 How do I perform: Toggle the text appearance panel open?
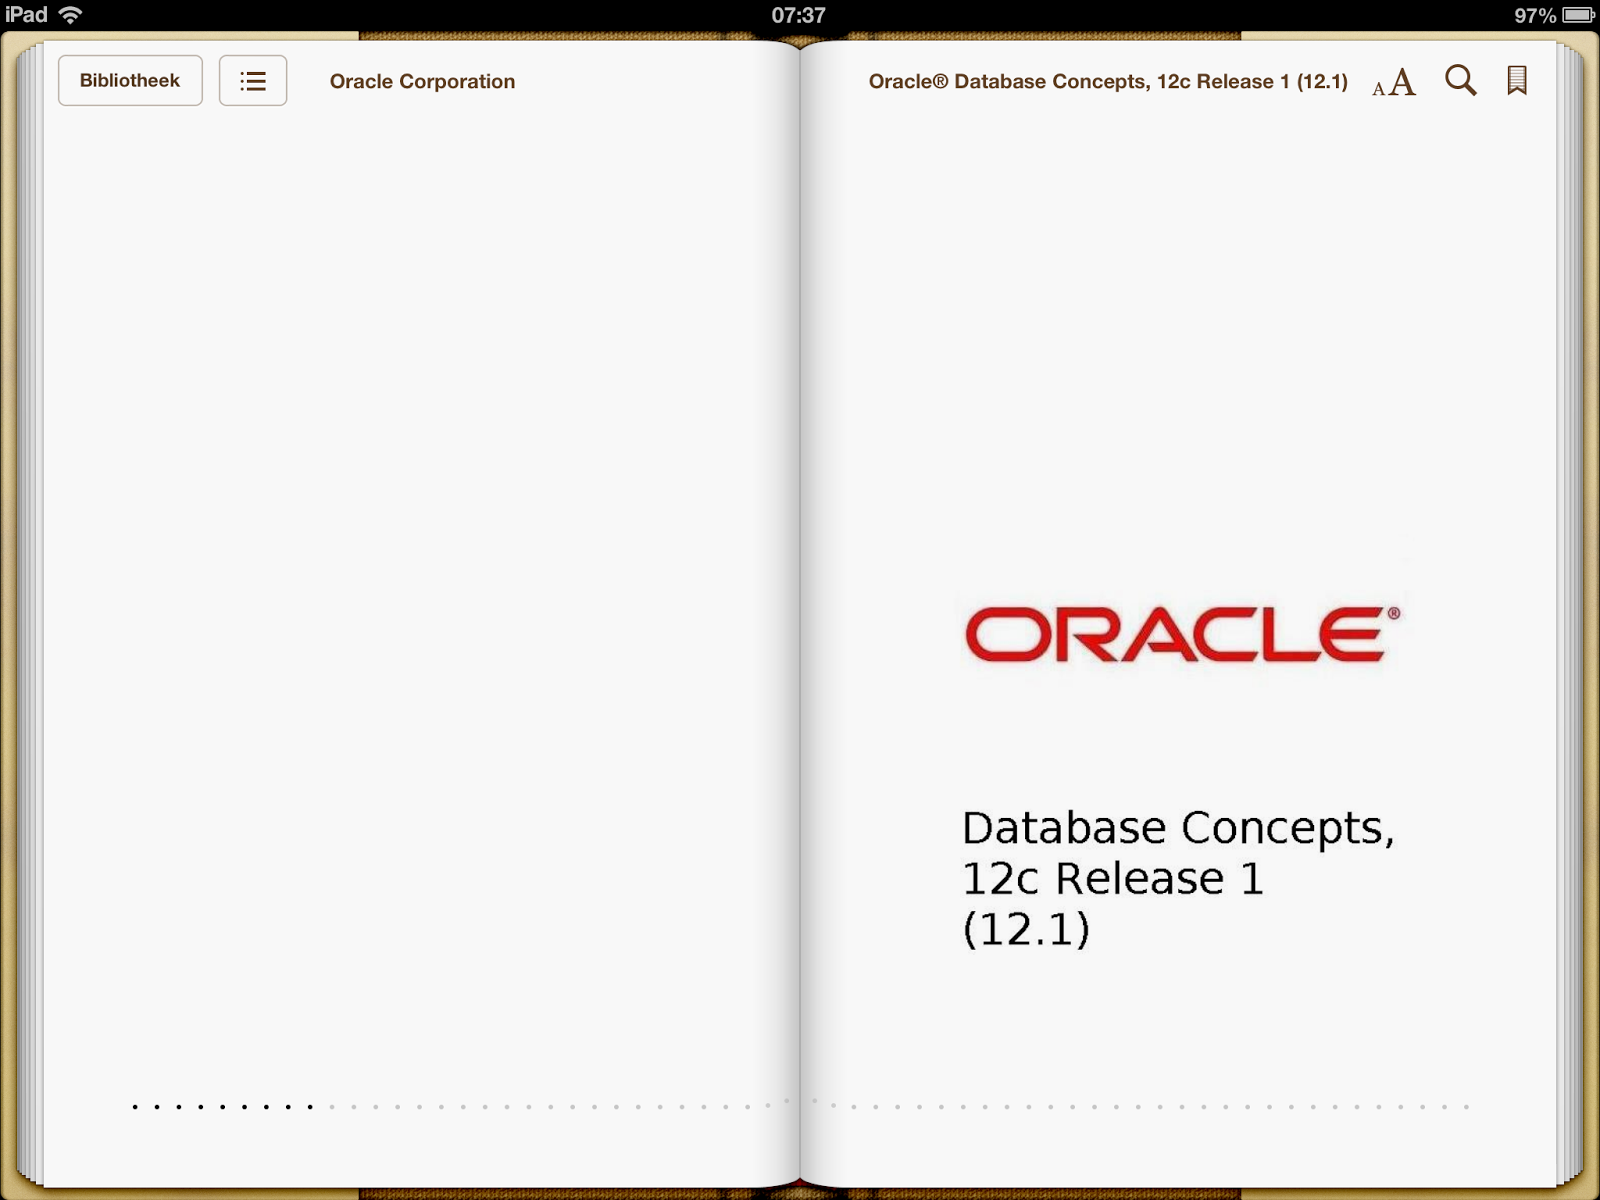[1392, 83]
